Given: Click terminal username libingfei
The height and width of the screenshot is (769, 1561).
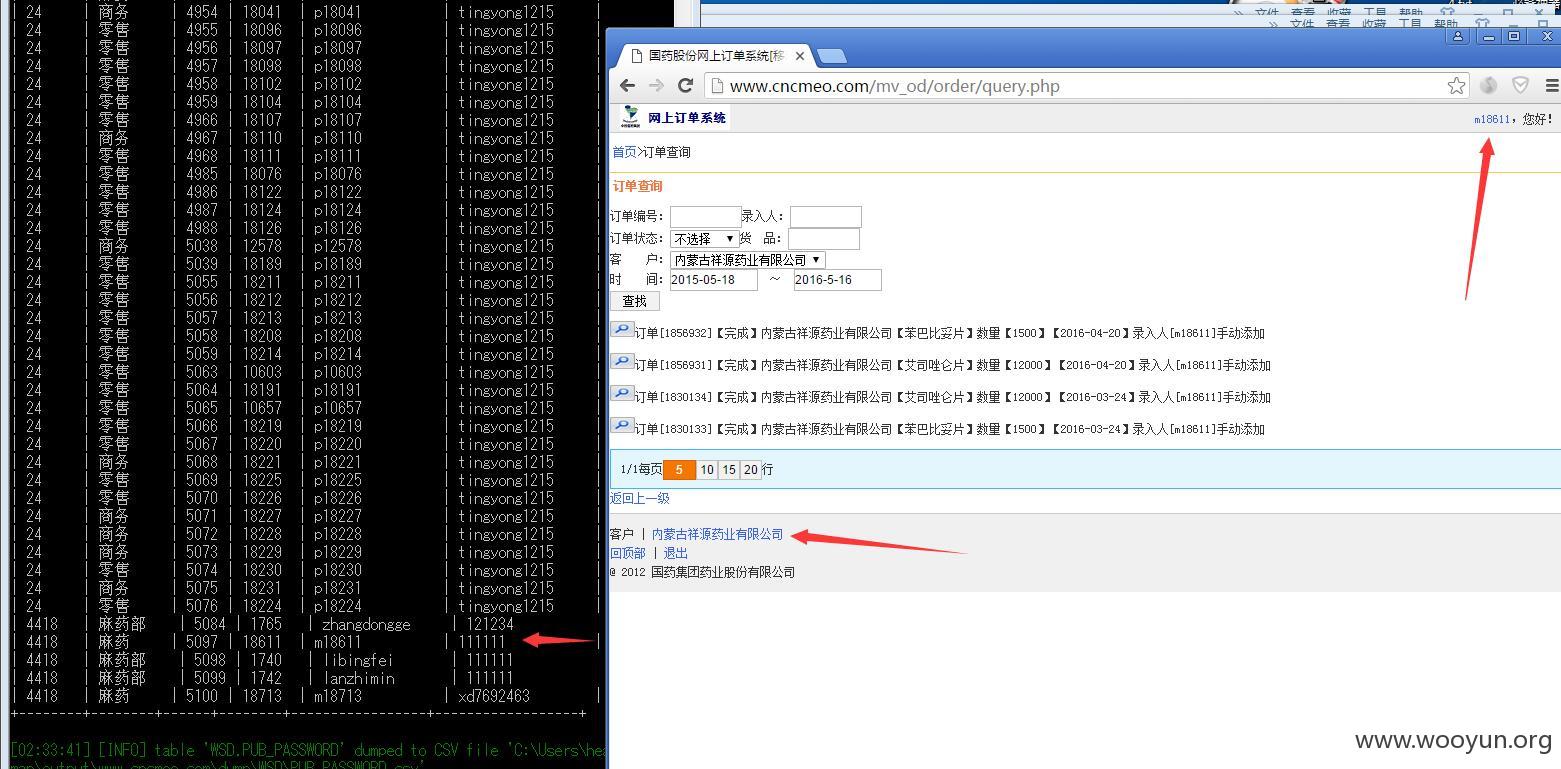Looking at the screenshot, I should (x=358, y=660).
